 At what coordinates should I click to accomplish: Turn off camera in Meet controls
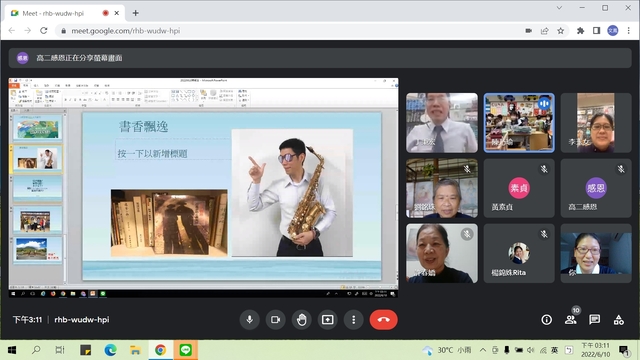click(x=276, y=320)
